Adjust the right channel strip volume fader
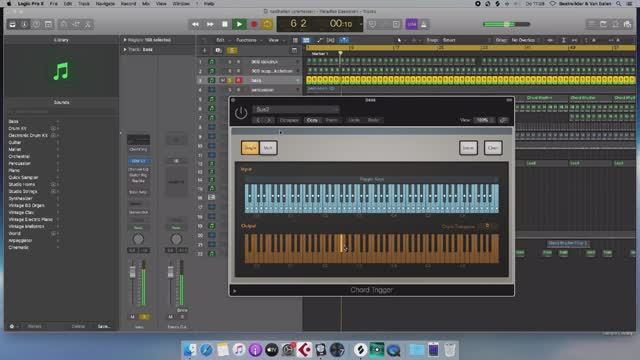Image resolution: width=640 pixels, height=360 pixels. [x=171, y=273]
